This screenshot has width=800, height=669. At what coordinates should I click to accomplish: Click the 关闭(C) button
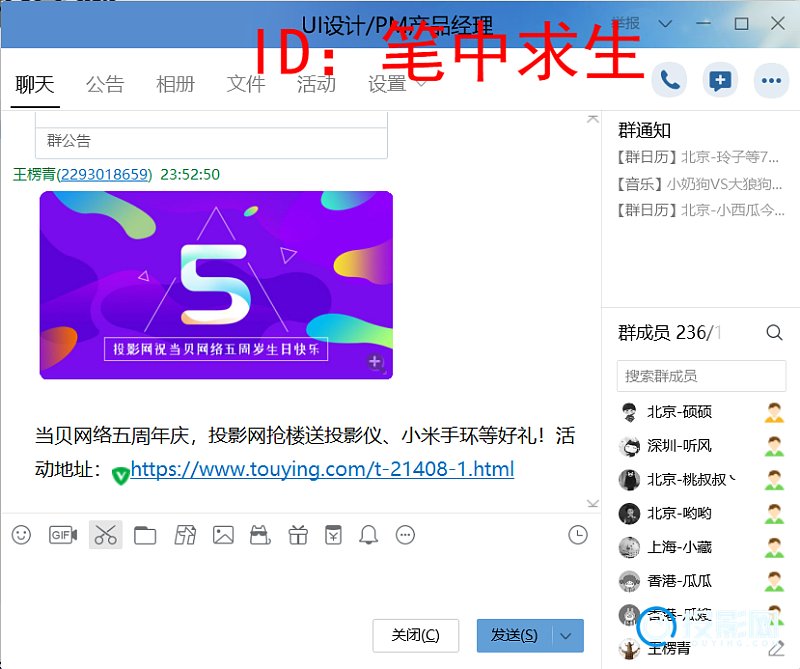click(x=415, y=636)
